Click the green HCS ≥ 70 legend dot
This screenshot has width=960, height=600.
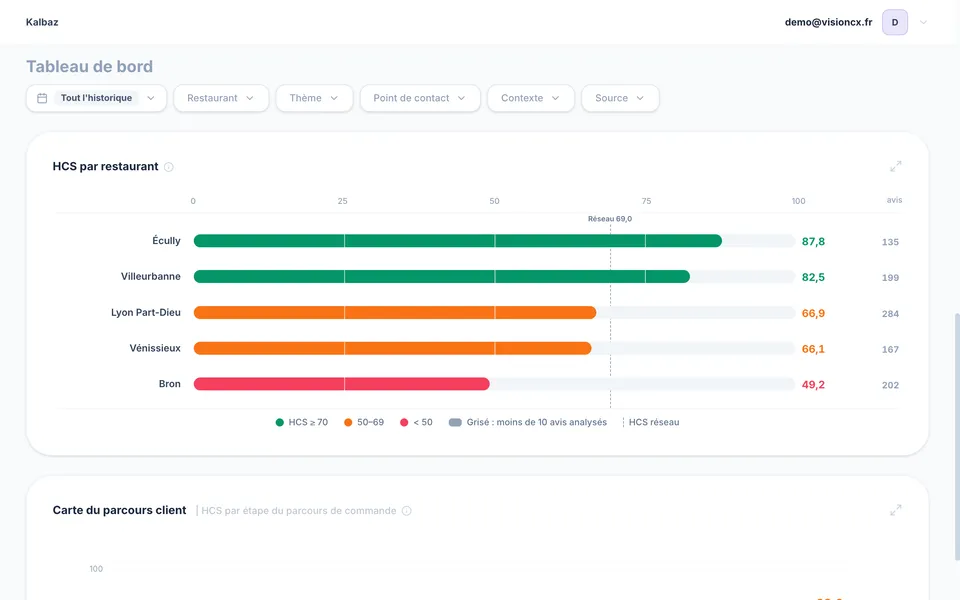(x=280, y=422)
